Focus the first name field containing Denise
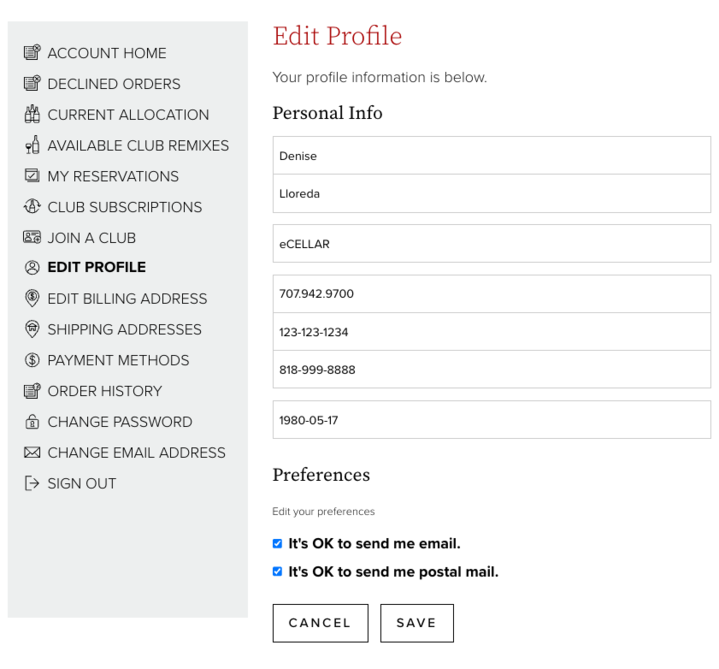The width and height of the screenshot is (719, 669). pos(492,155)
